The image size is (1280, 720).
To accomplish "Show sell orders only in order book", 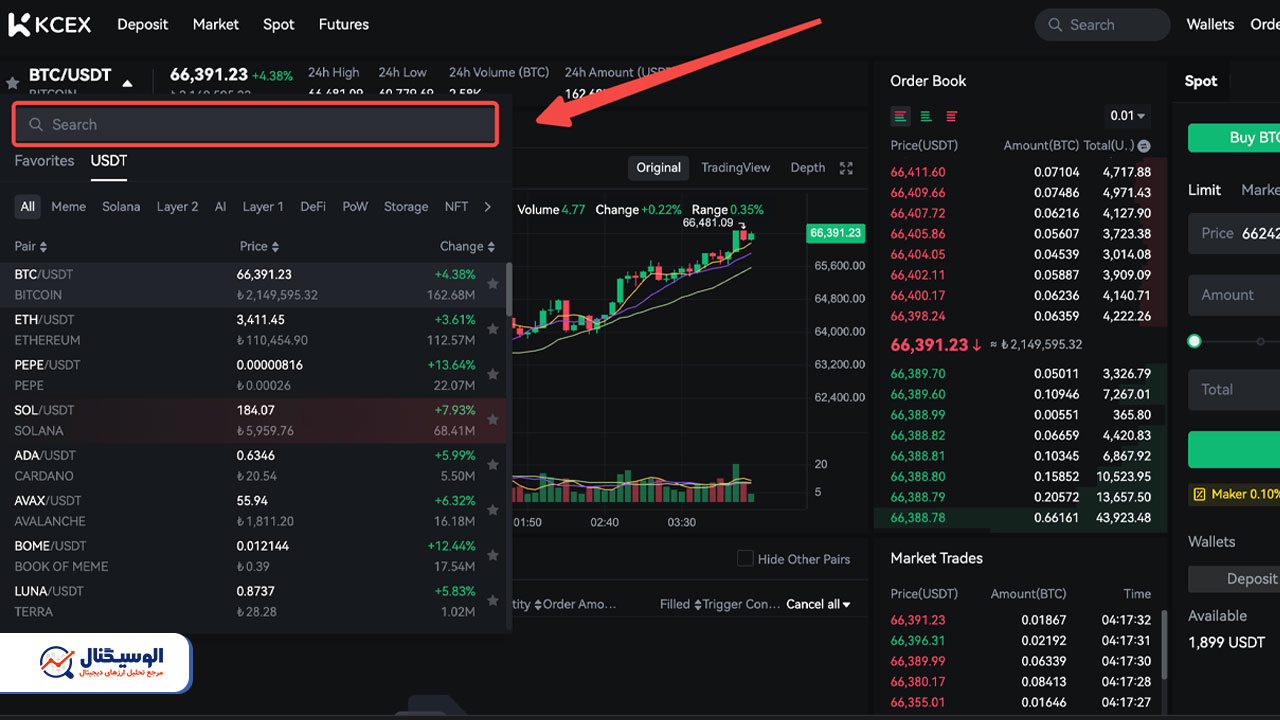I will pos(951,116).
